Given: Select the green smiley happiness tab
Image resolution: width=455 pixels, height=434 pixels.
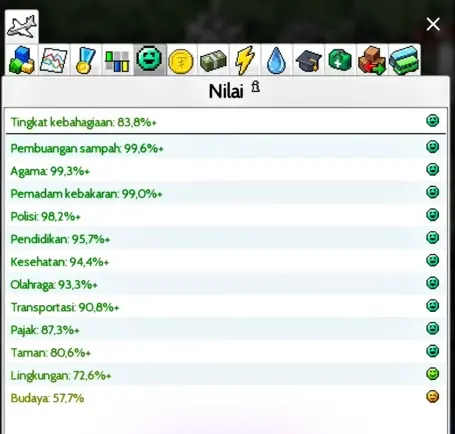Looking at the screenshot, I should click(x=149, y=59).
